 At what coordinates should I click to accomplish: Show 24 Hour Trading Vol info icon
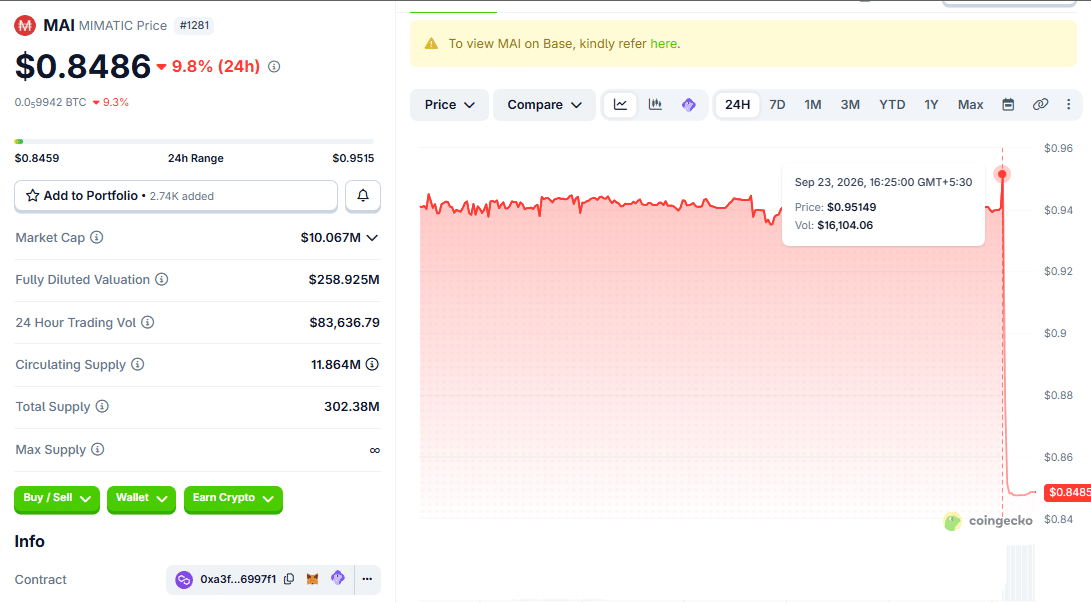[148, 322]
